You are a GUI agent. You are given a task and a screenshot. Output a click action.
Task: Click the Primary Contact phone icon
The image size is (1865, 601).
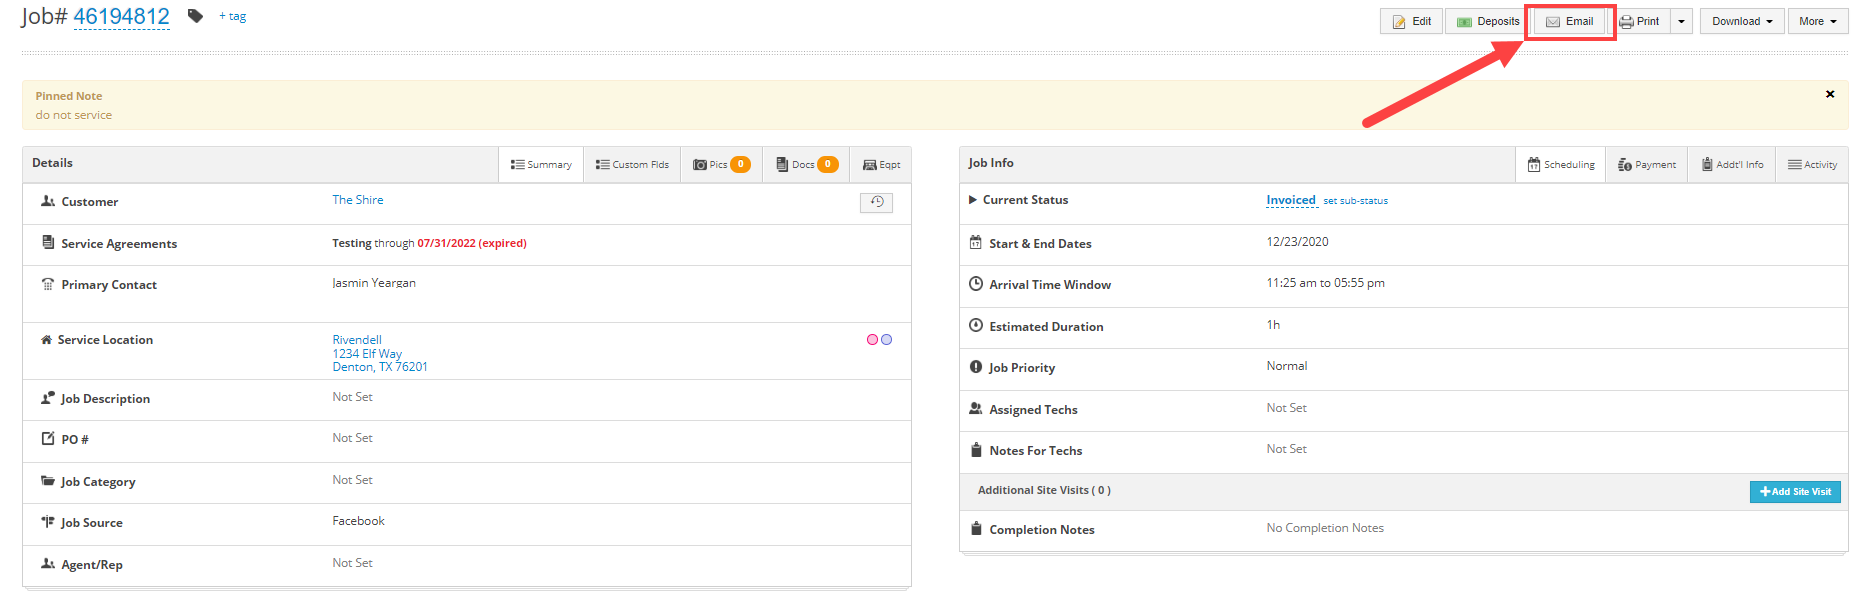click(x=48, y=284)
